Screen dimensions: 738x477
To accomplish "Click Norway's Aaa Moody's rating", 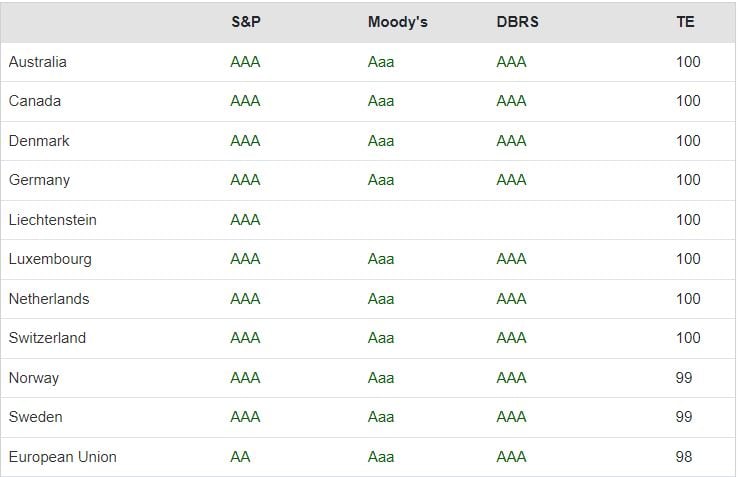I will coord(381,378).
